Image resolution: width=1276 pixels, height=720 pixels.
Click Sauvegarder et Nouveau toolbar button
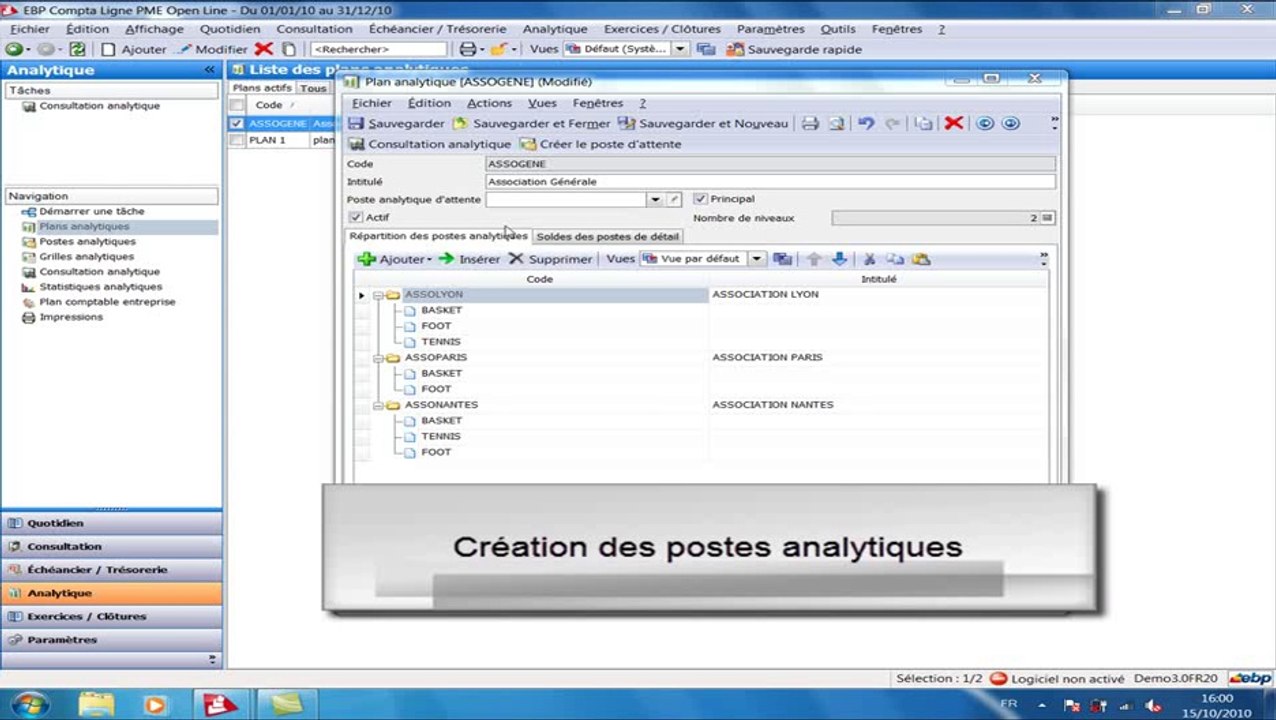(703, 123)
